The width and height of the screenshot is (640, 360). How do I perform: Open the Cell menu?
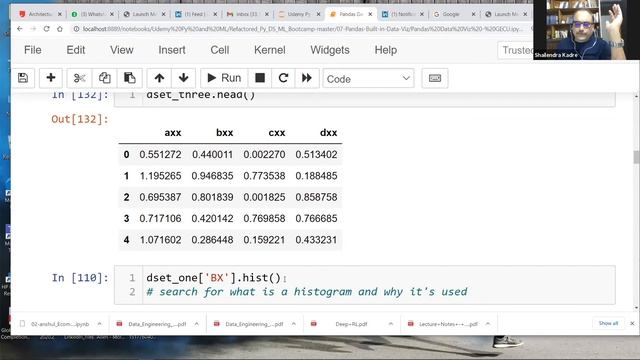tap(220, 50)
